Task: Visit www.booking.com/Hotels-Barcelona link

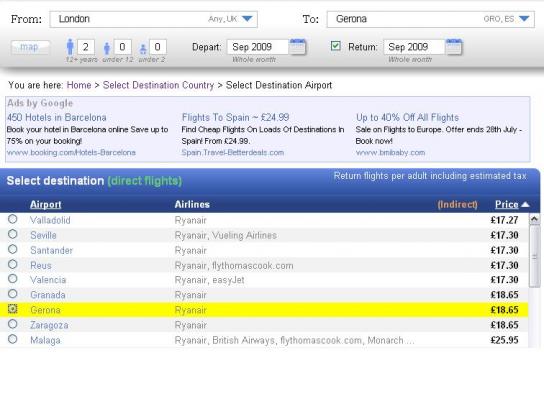Action: (71, 153)
